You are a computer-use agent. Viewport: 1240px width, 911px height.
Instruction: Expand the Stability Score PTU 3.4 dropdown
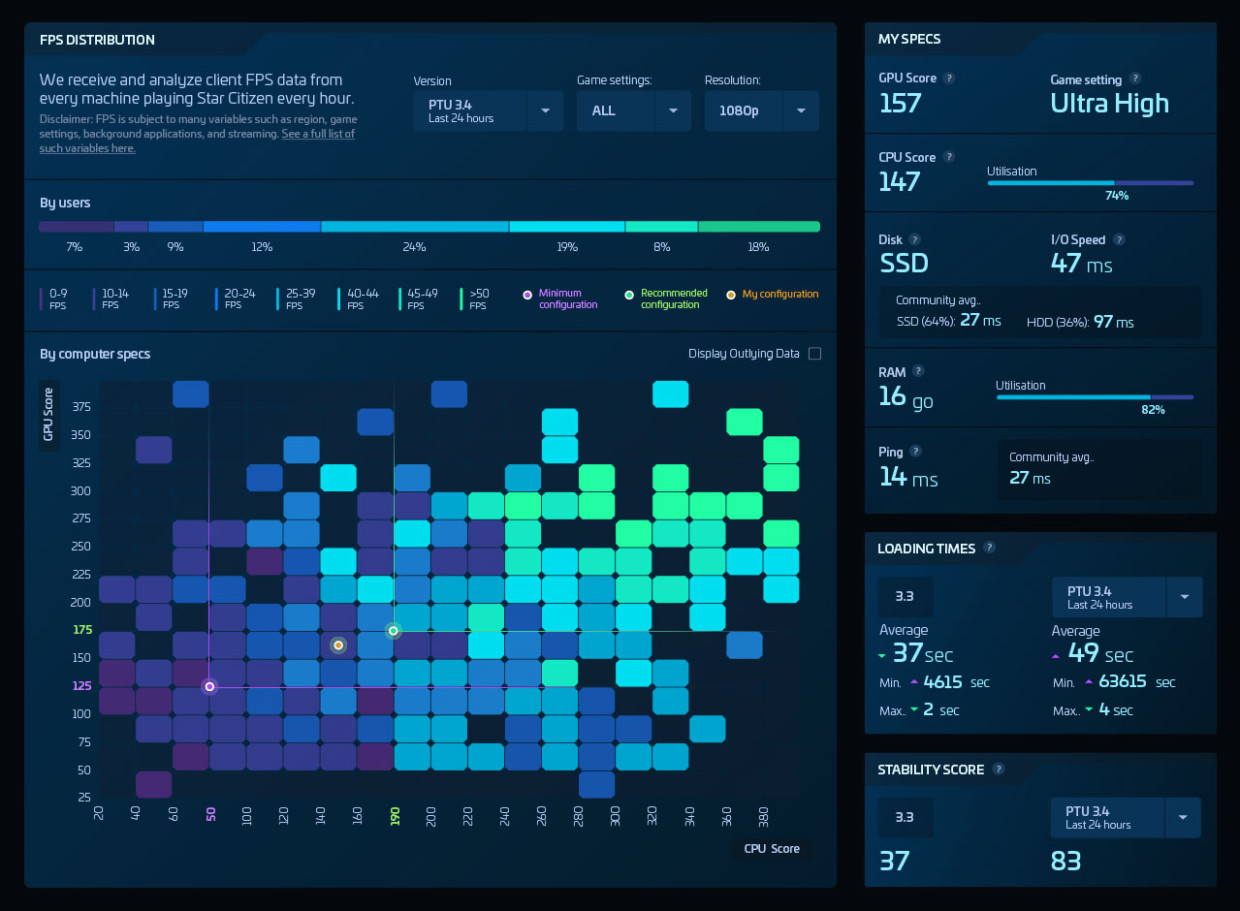coord(1126,817)
